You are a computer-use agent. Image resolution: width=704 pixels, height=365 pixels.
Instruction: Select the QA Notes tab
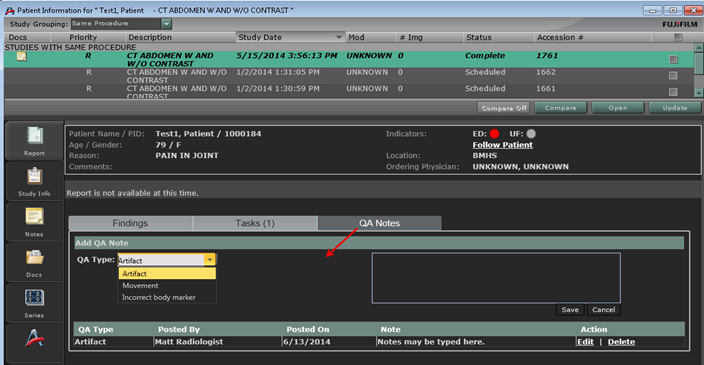point(379,223)
